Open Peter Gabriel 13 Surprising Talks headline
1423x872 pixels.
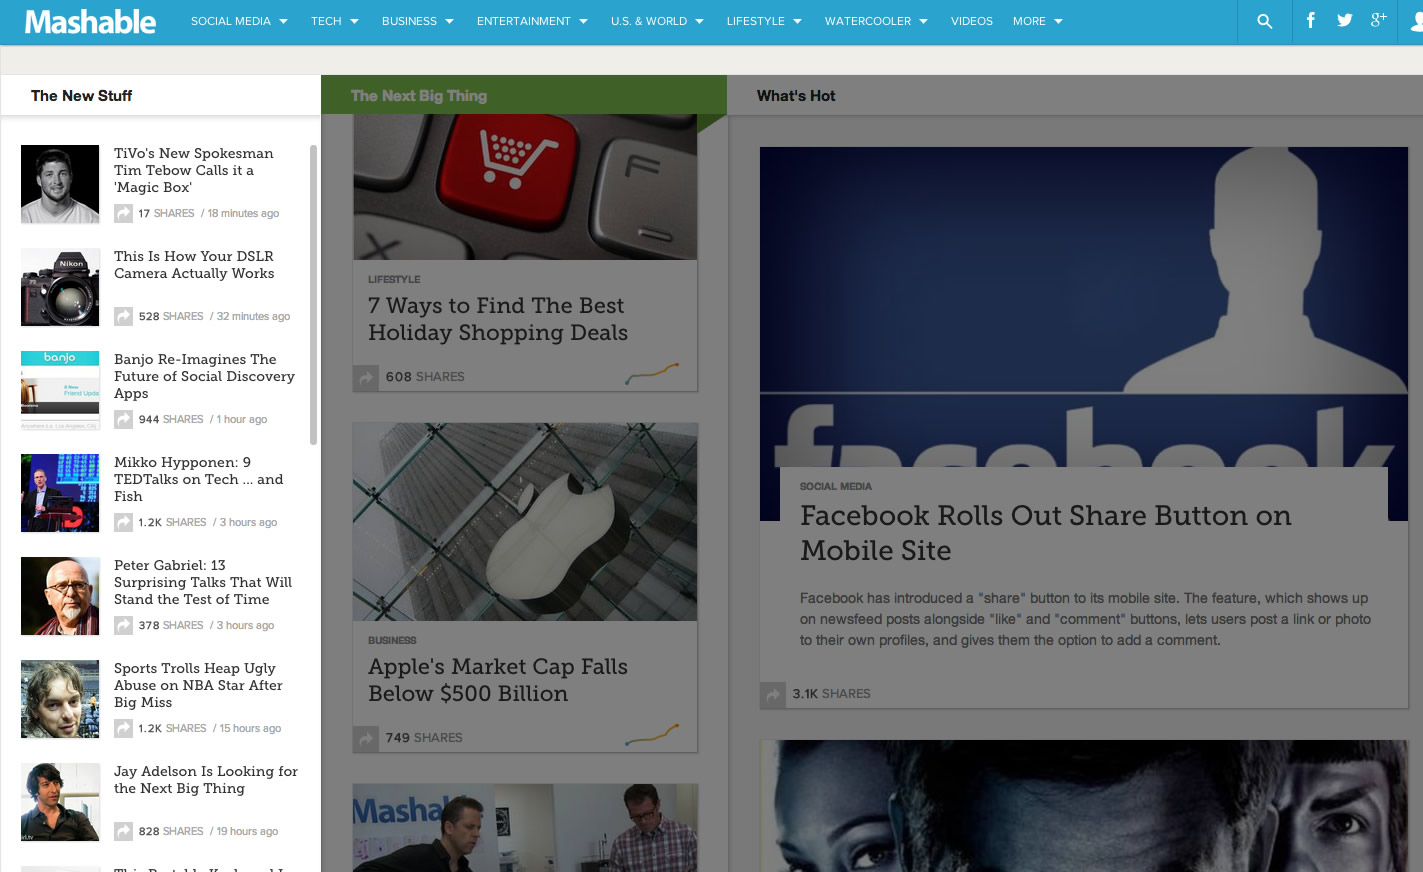coord(203,582)
